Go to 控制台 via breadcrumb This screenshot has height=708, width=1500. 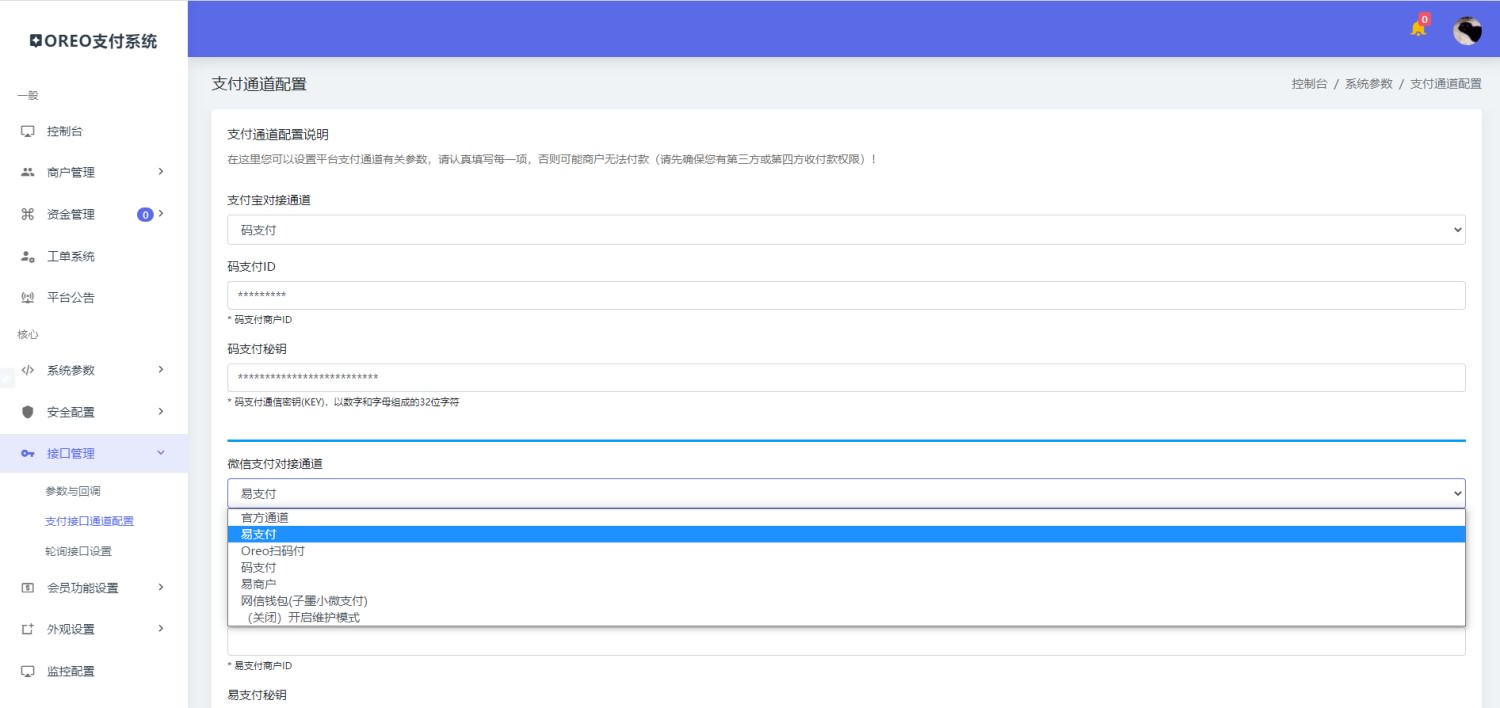pyautogui.click(x=1309, y=84)
